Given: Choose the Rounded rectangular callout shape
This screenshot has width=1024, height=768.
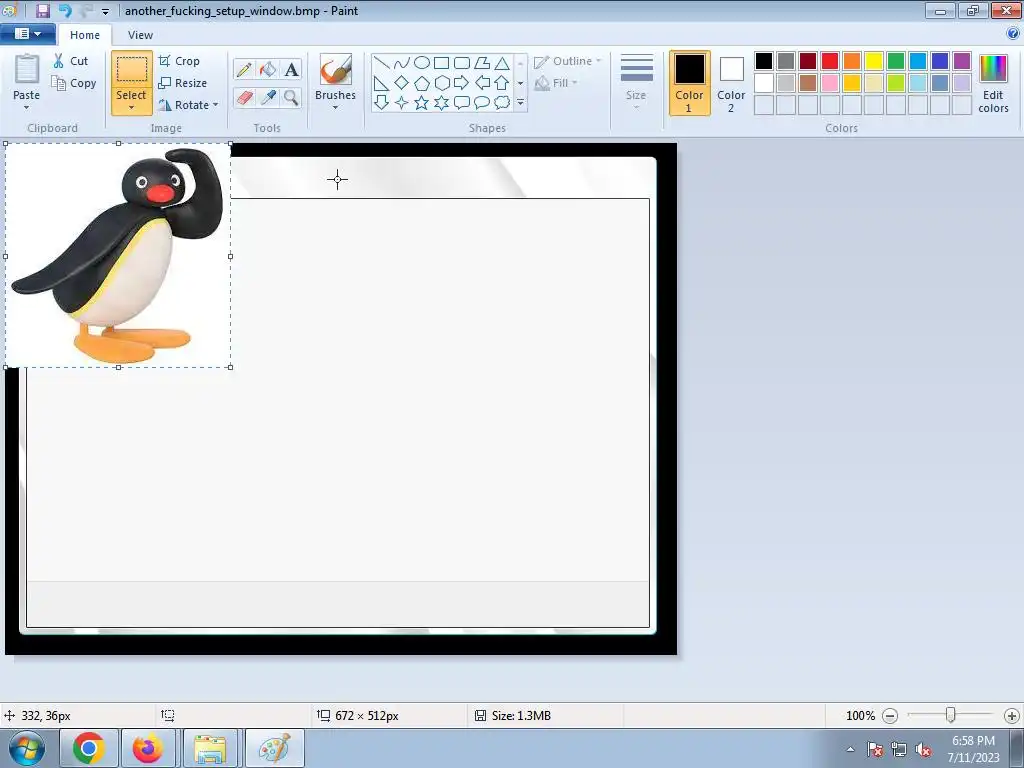Looking at the screenshot, I should [x=462, y=103].
